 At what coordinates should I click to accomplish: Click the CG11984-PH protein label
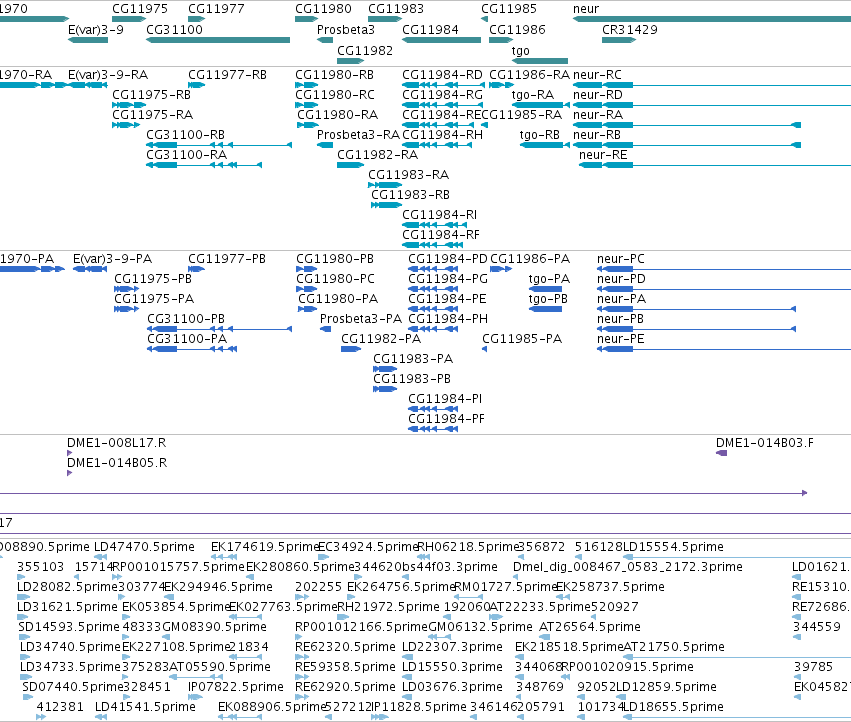tap(448, 319)
